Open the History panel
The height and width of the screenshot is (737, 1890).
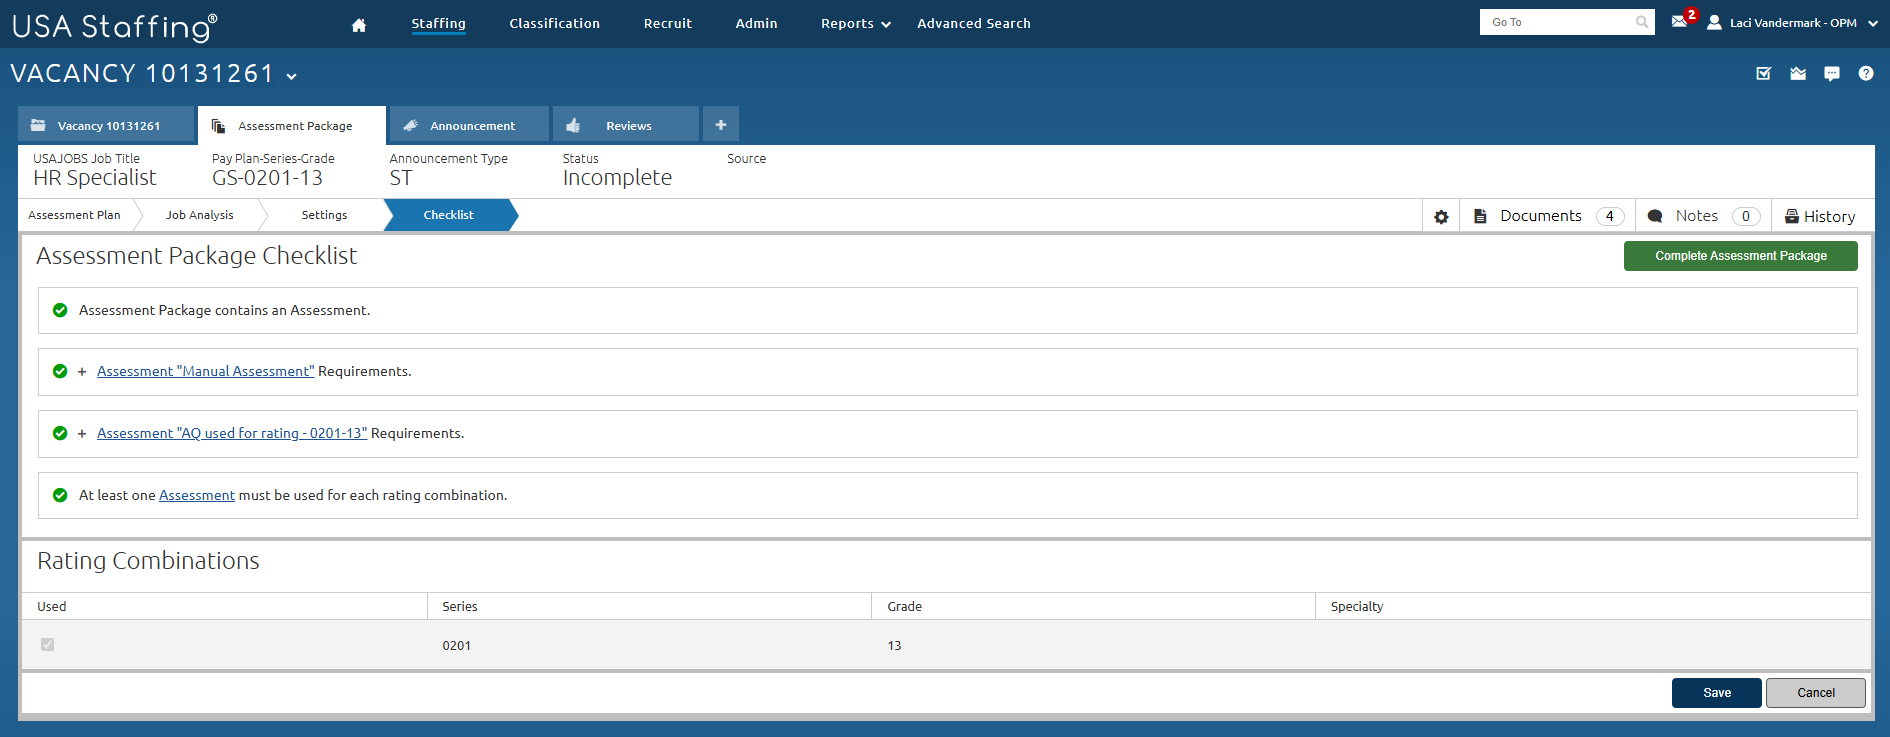coord(1820,216)
